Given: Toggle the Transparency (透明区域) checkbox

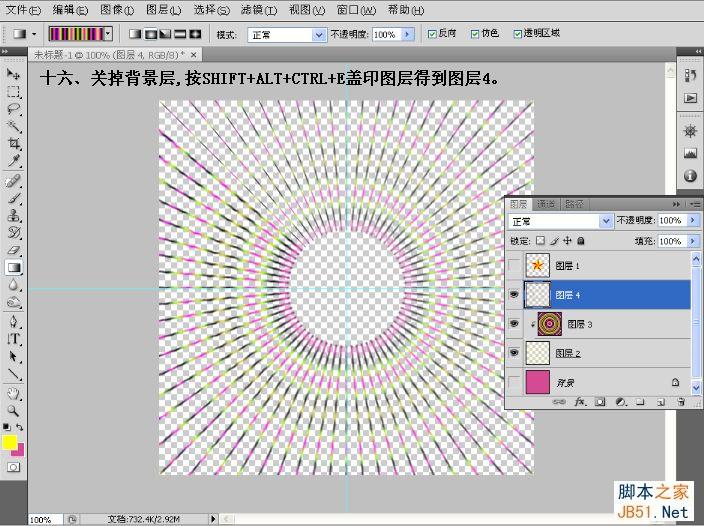Looking at the screenshot, I should click(518, 34).
